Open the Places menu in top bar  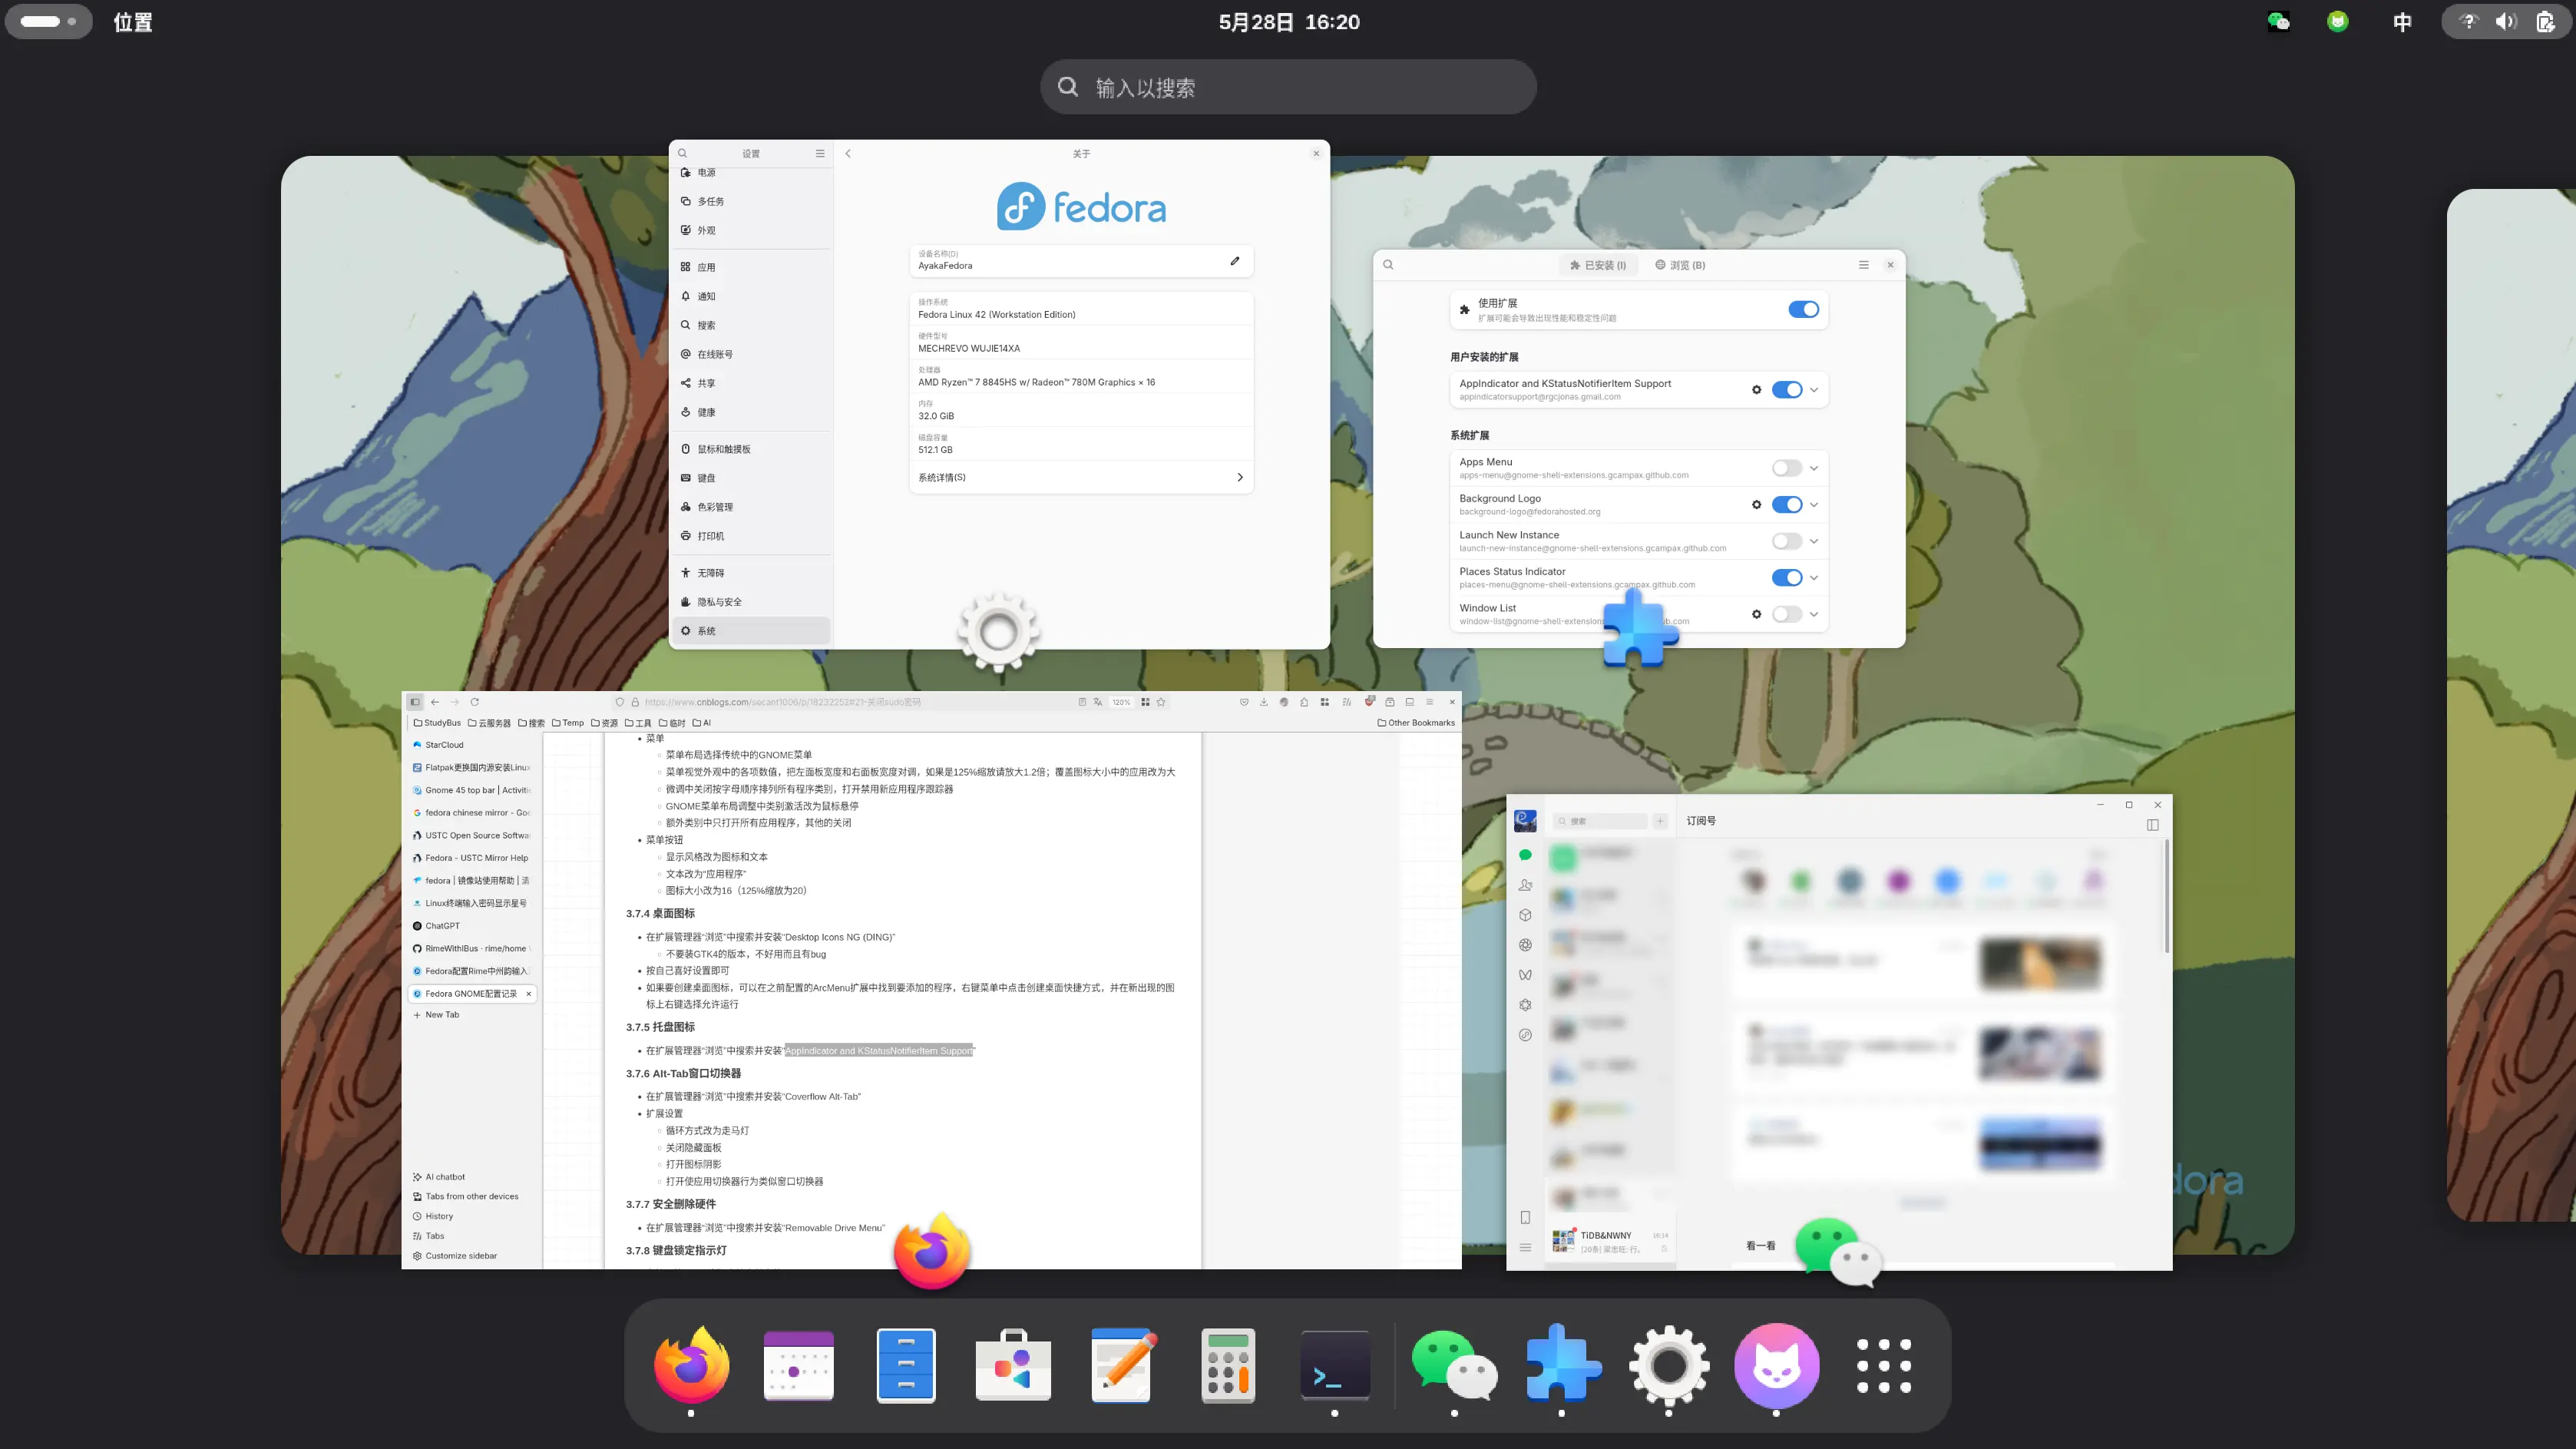point(133,22)
